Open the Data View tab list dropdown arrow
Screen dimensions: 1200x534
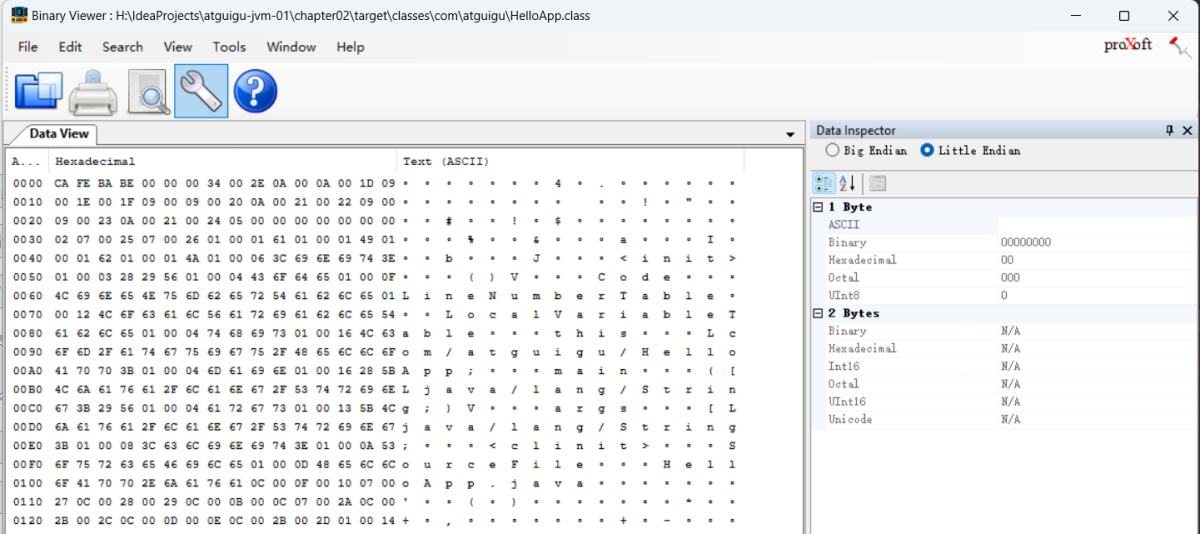[x=790, y=134]
